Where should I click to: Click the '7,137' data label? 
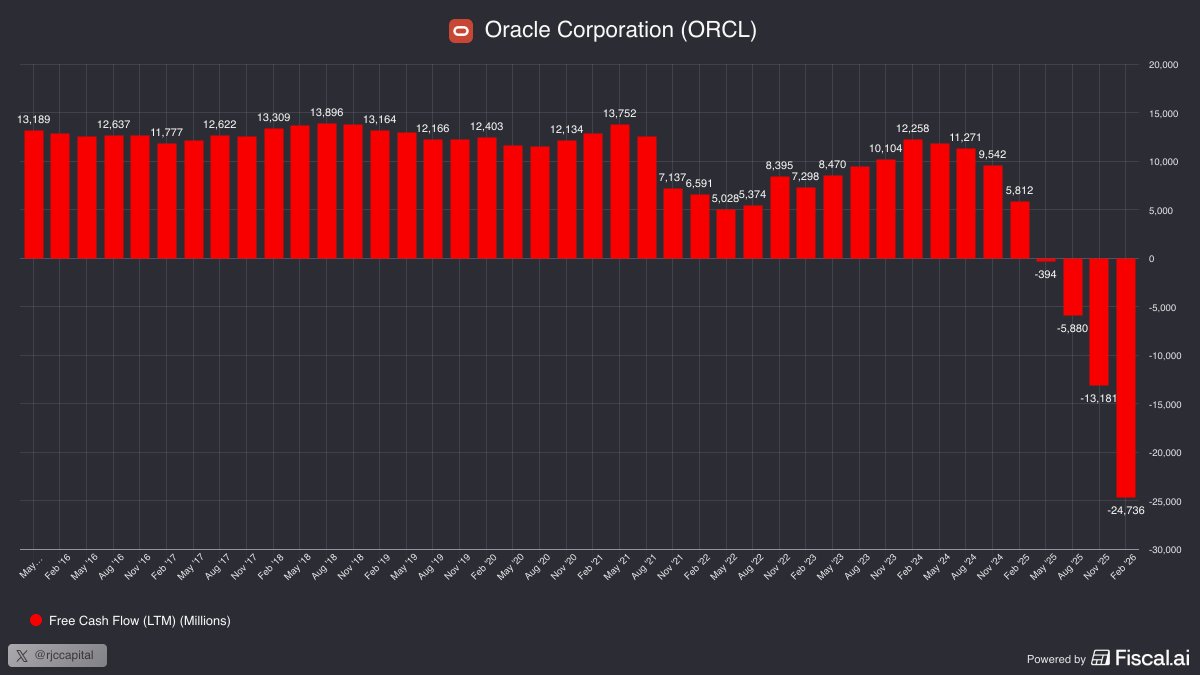[x=673, y=178]
